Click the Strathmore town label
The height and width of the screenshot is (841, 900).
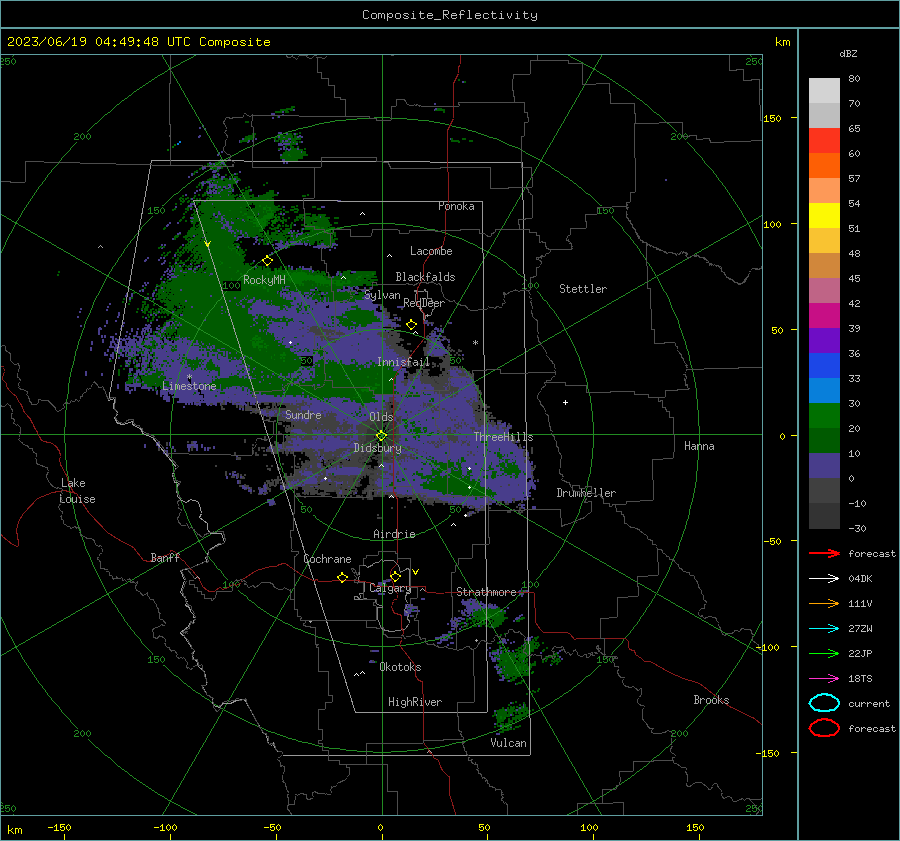coord(486,592)
